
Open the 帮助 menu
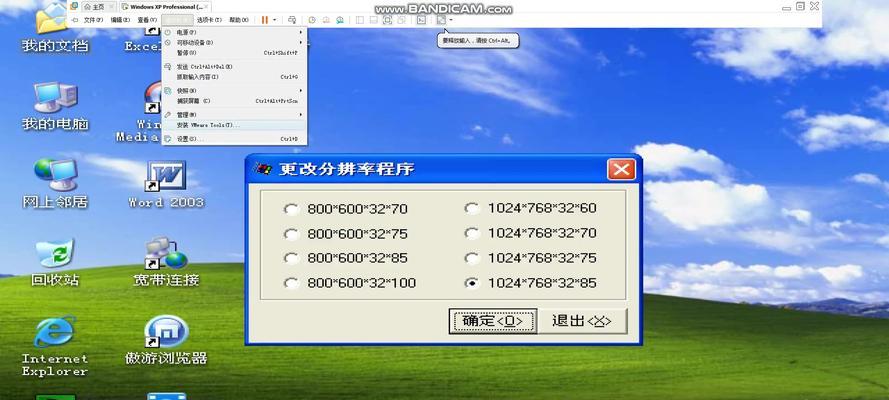click(239, 20)
